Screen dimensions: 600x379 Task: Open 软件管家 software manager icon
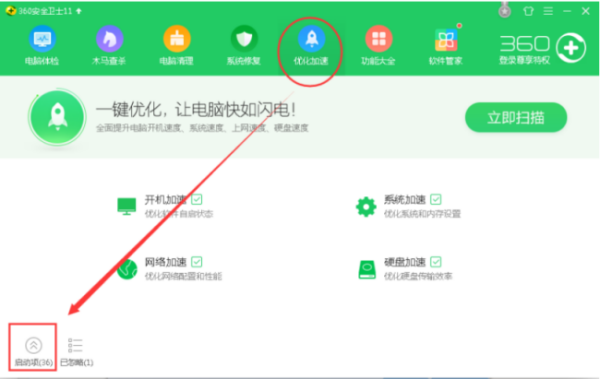tap(446, 39)
